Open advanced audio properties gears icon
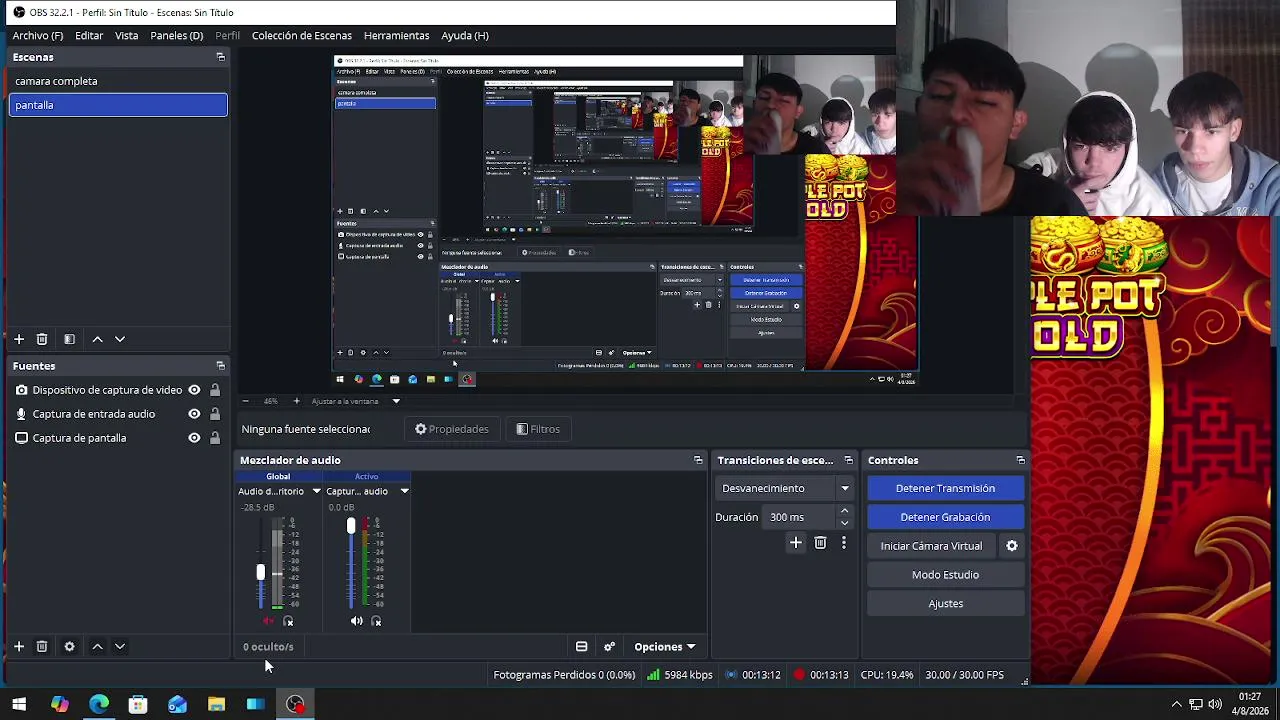The image size is (1280, 720). [609, 647]
